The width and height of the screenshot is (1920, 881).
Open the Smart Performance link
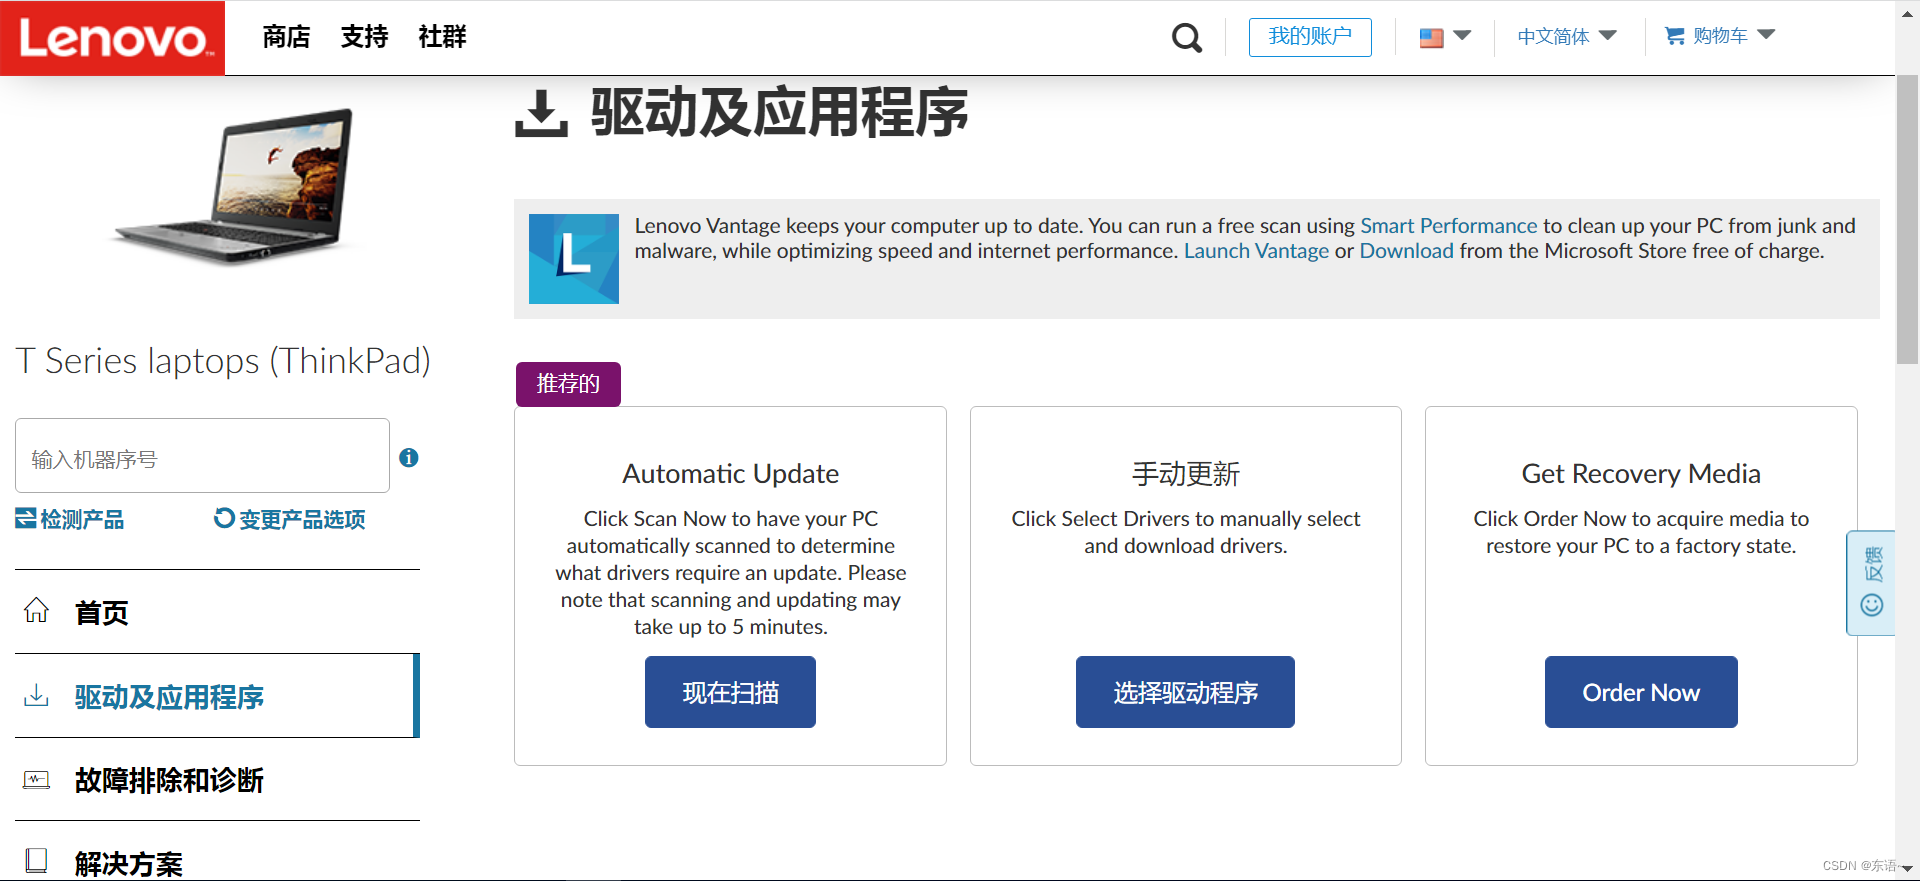1448,226
